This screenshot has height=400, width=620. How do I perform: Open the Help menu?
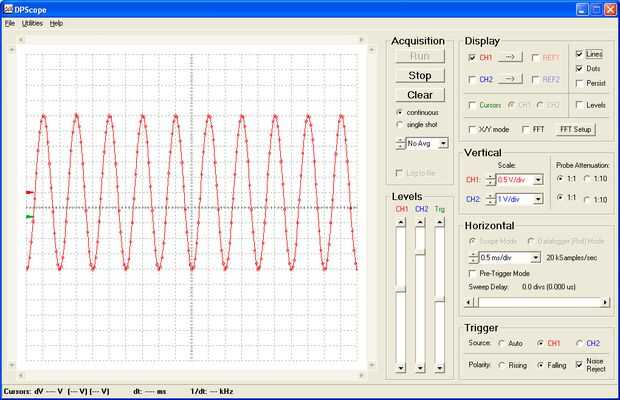point(56,23)
